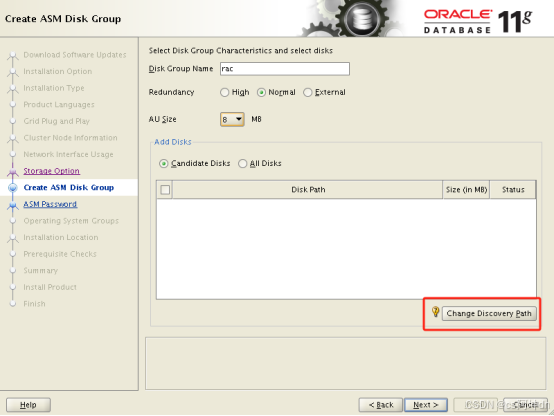Tick the select-all disks header checkbox
554x416 pixels.
click(165, 190)
